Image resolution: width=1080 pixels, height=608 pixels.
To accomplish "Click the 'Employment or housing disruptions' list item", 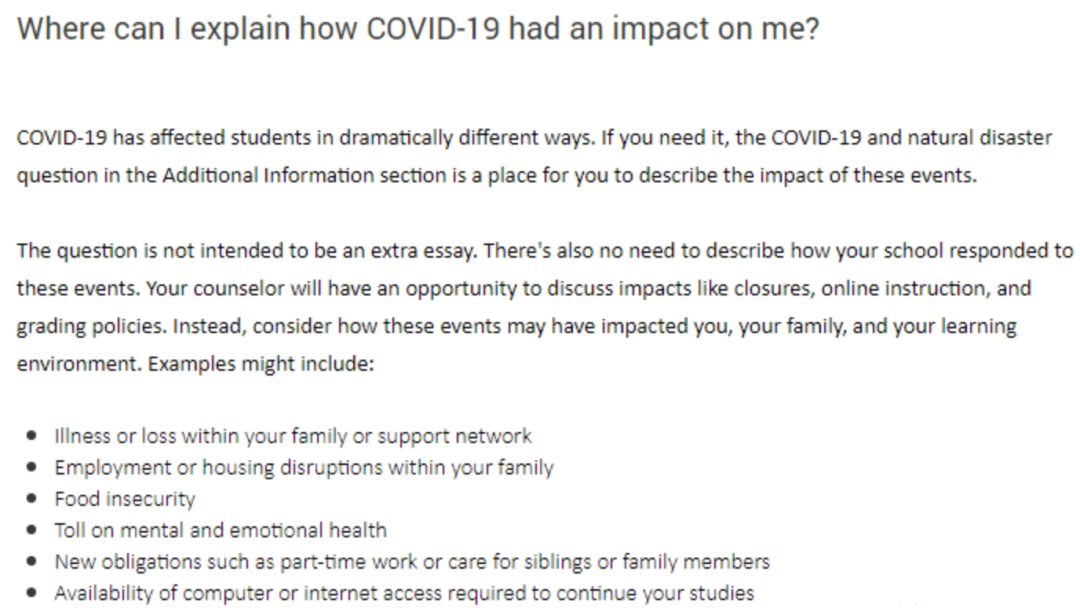I will click(304, 468).
